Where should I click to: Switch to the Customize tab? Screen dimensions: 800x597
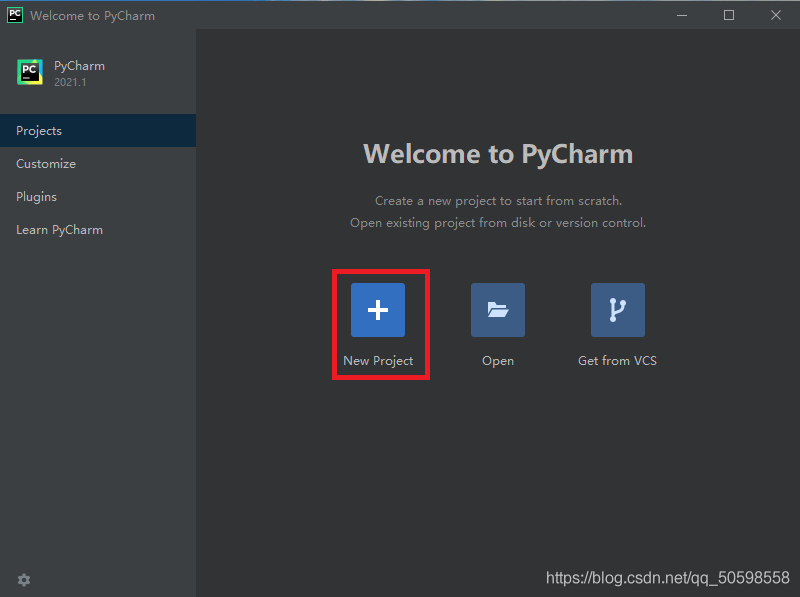[98, 164]
